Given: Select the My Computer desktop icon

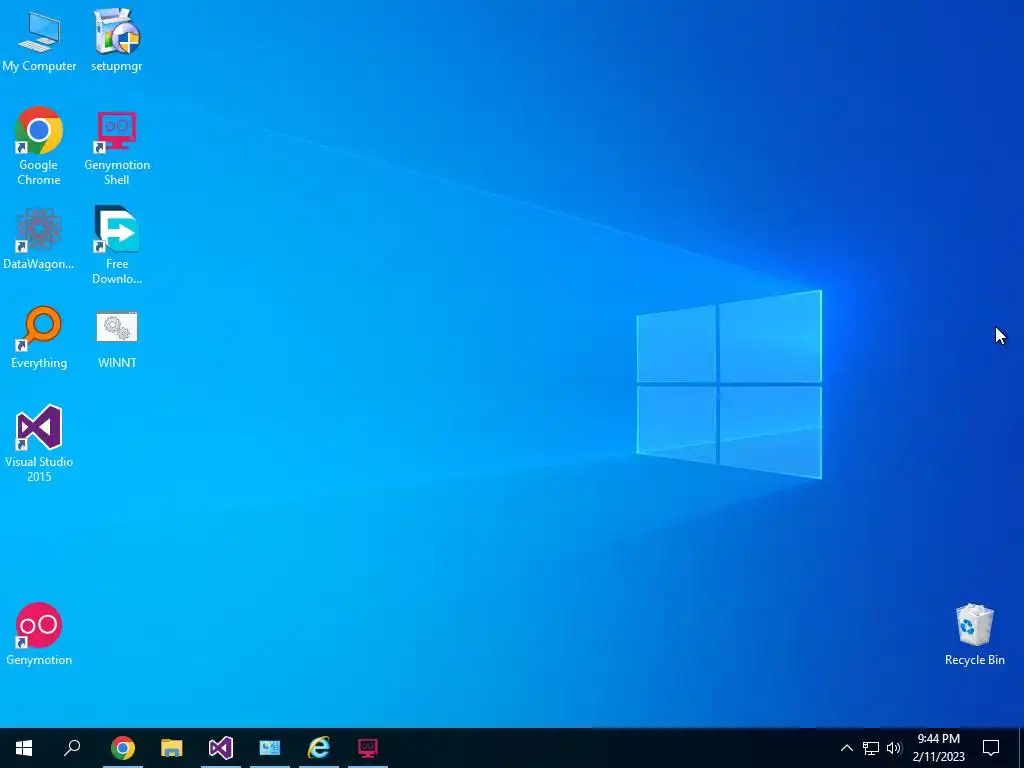Looking at the screenshot, I should click(39, 40).
